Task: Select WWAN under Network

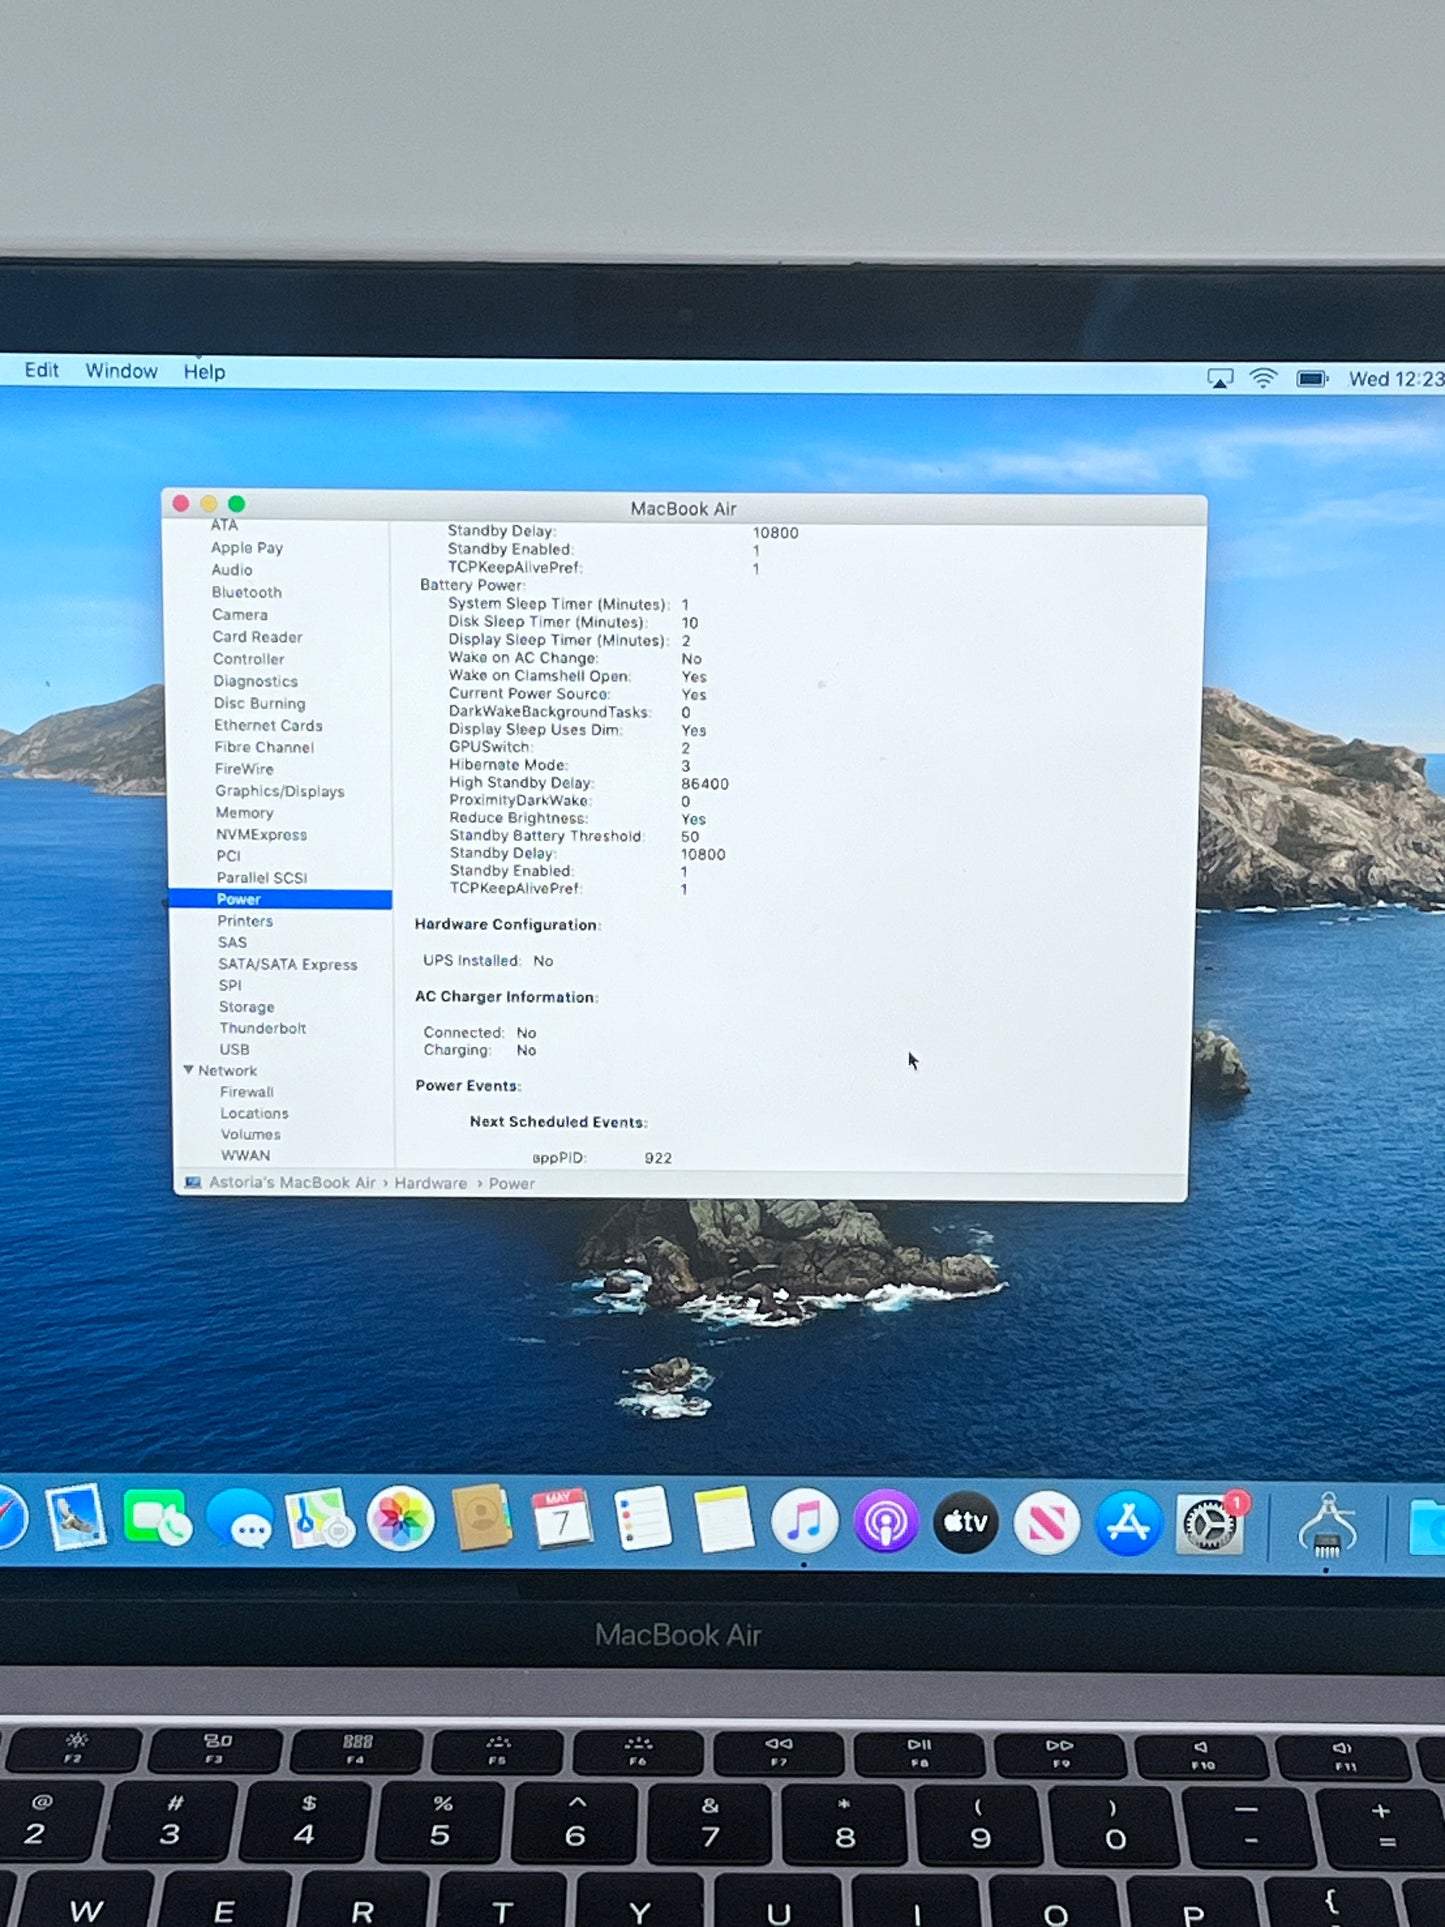Action: pyautogui.click(x=246, y=1155)
